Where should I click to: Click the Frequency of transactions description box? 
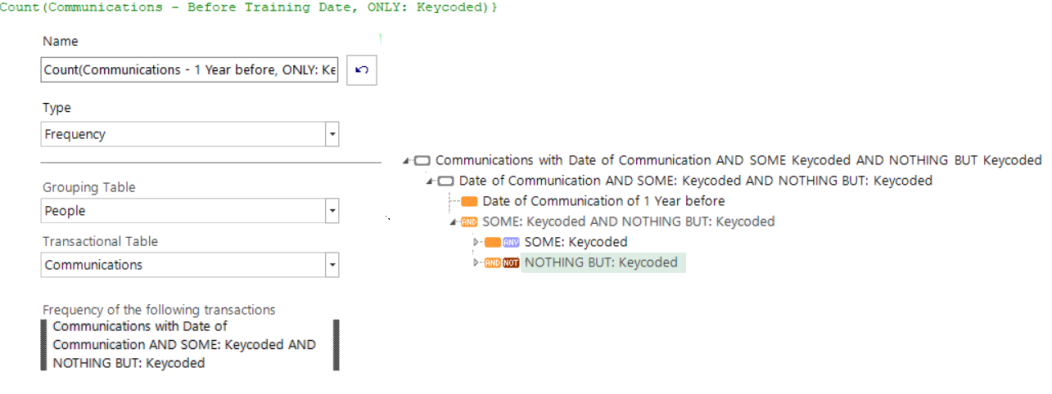tap(190, 344)
